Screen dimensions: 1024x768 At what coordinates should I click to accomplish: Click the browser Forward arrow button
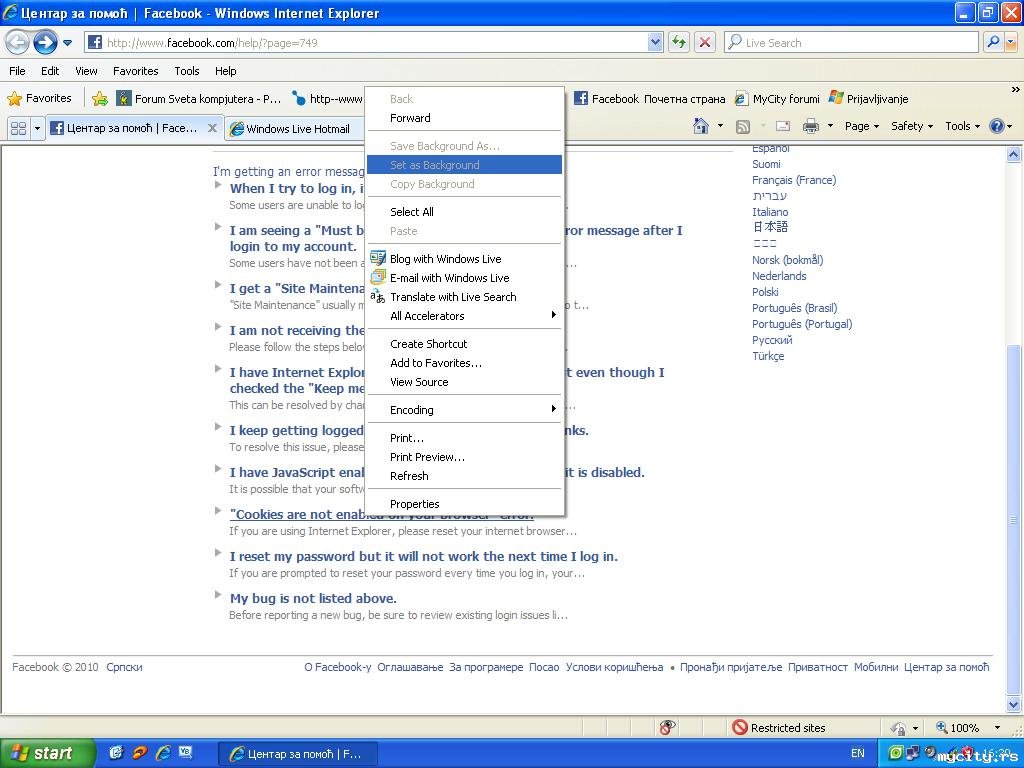(x=45, y=42)
